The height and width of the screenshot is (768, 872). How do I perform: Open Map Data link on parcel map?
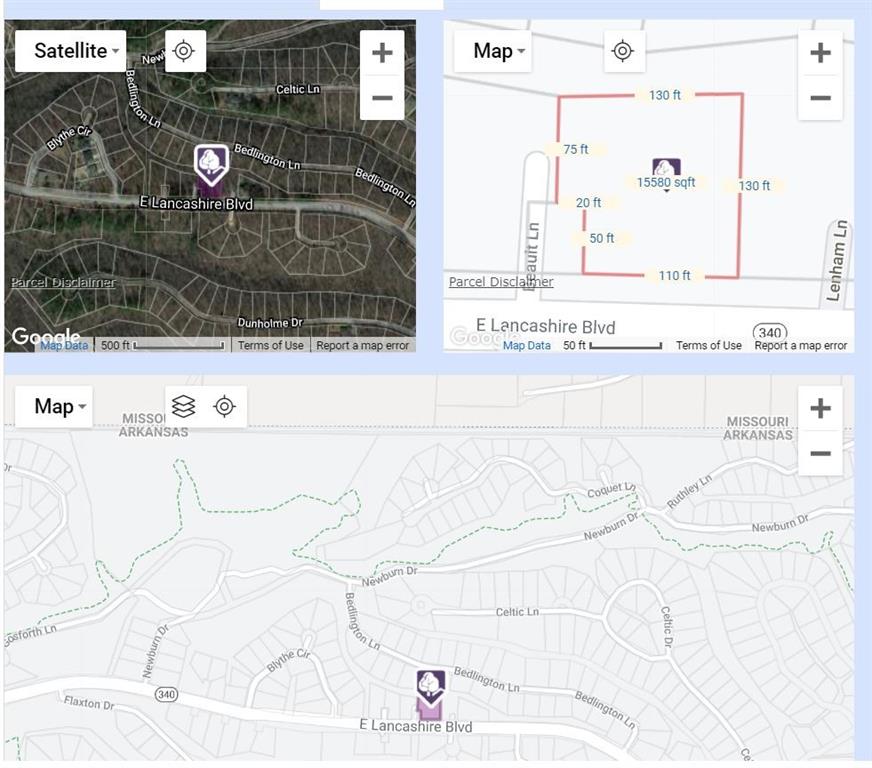click(527, 345)
